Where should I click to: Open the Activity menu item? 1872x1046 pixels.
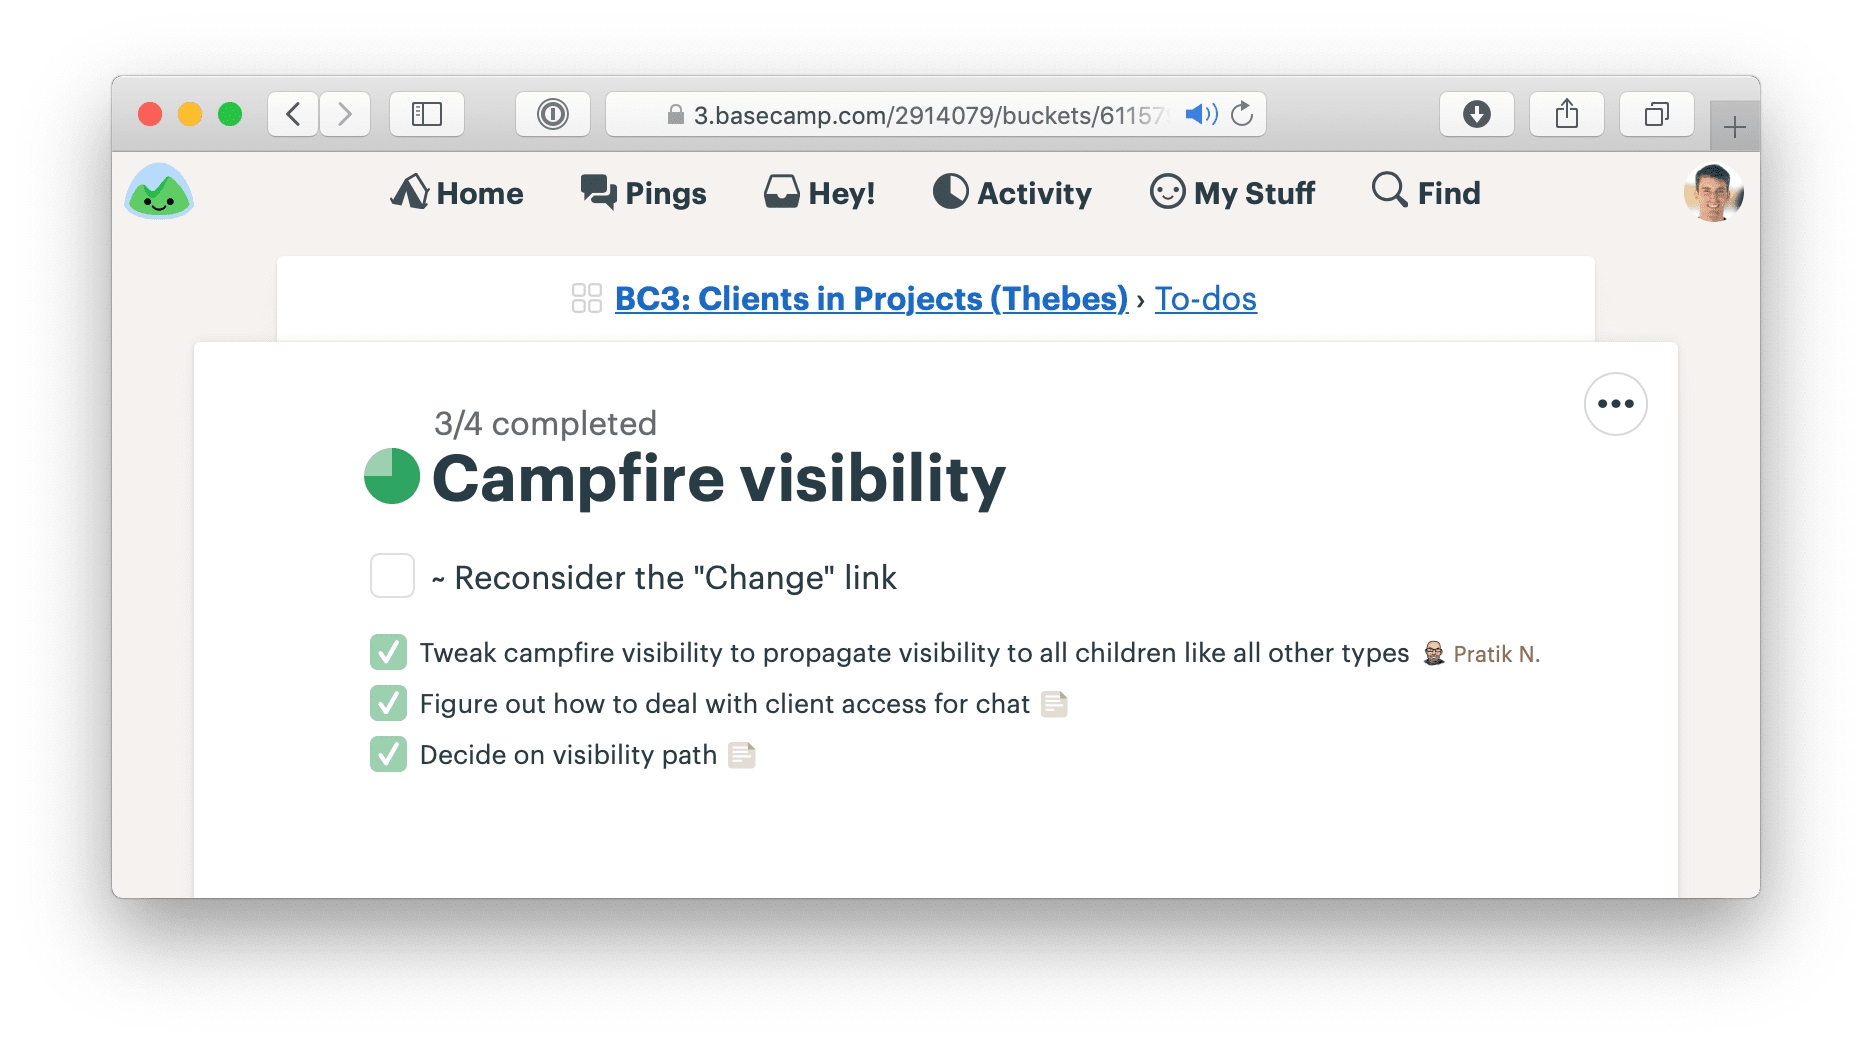(x=1012, y=192)
